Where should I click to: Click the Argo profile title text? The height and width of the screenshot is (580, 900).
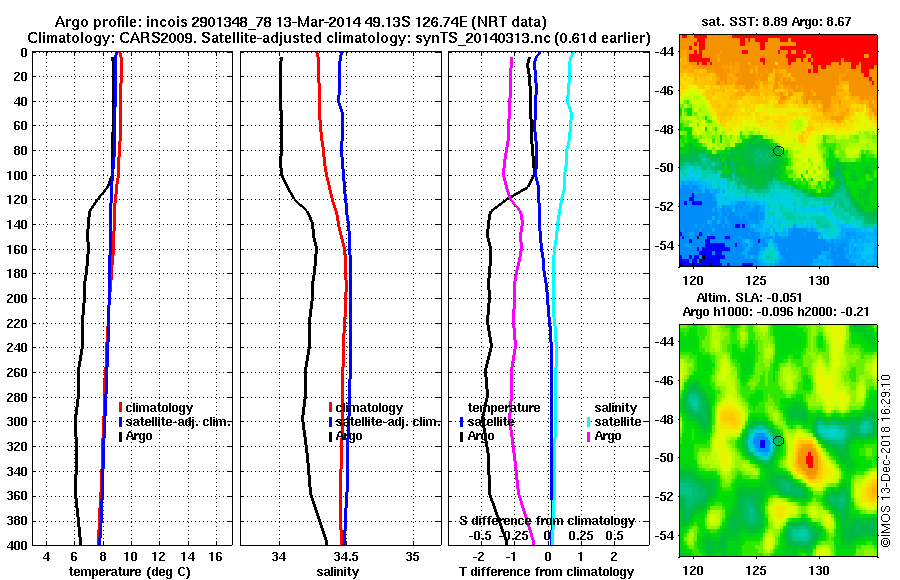pyautogui.click(x=301, y=22)
